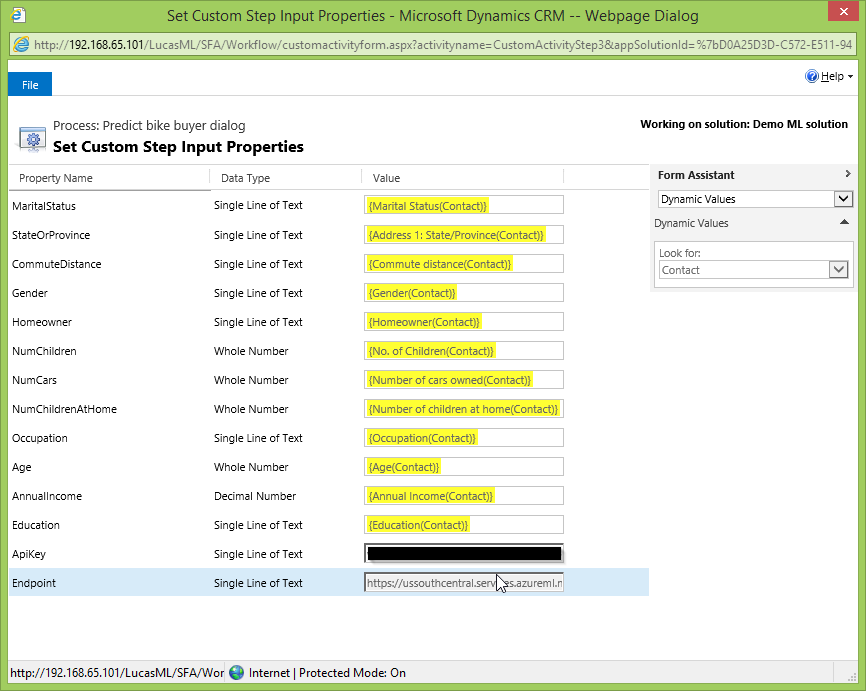Viewport: 866px width, 691px height.
Task: Click the Gender value field
Action: coord(464,292)
